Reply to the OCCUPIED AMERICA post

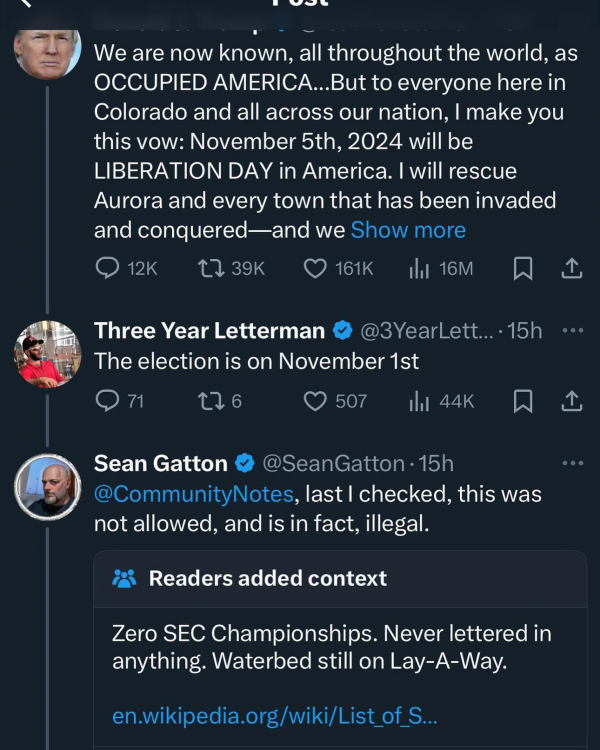tap(108, 268)
